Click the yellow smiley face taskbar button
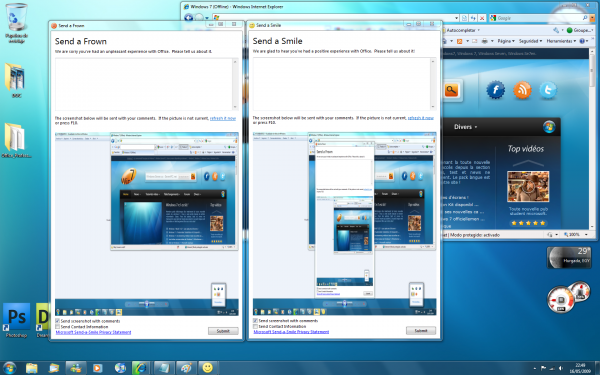 pyautogui.click(x=208, y=368)
